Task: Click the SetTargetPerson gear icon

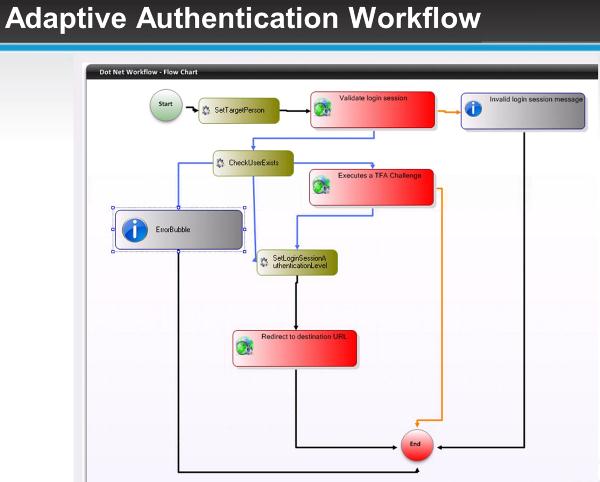Action: click(206, 111)
